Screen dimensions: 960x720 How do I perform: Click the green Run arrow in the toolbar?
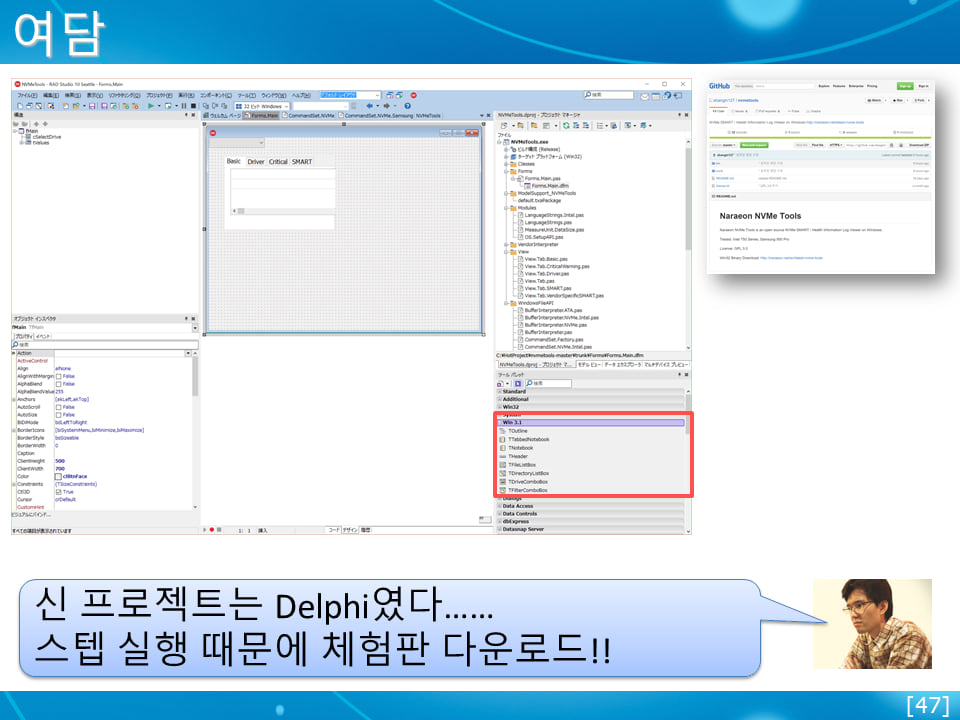(x=151, y=106)
